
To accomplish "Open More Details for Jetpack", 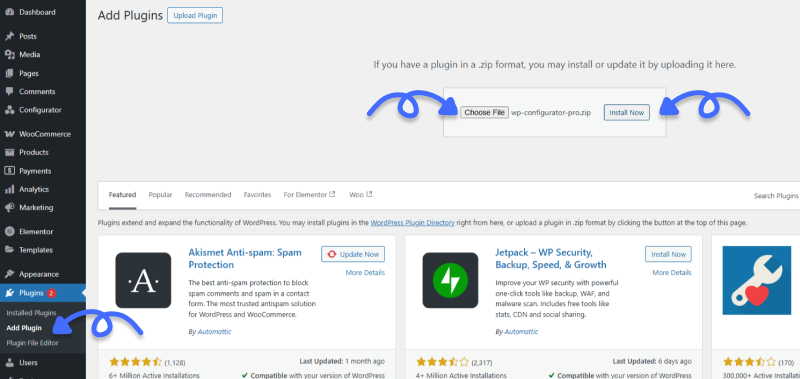I will 672,273.
